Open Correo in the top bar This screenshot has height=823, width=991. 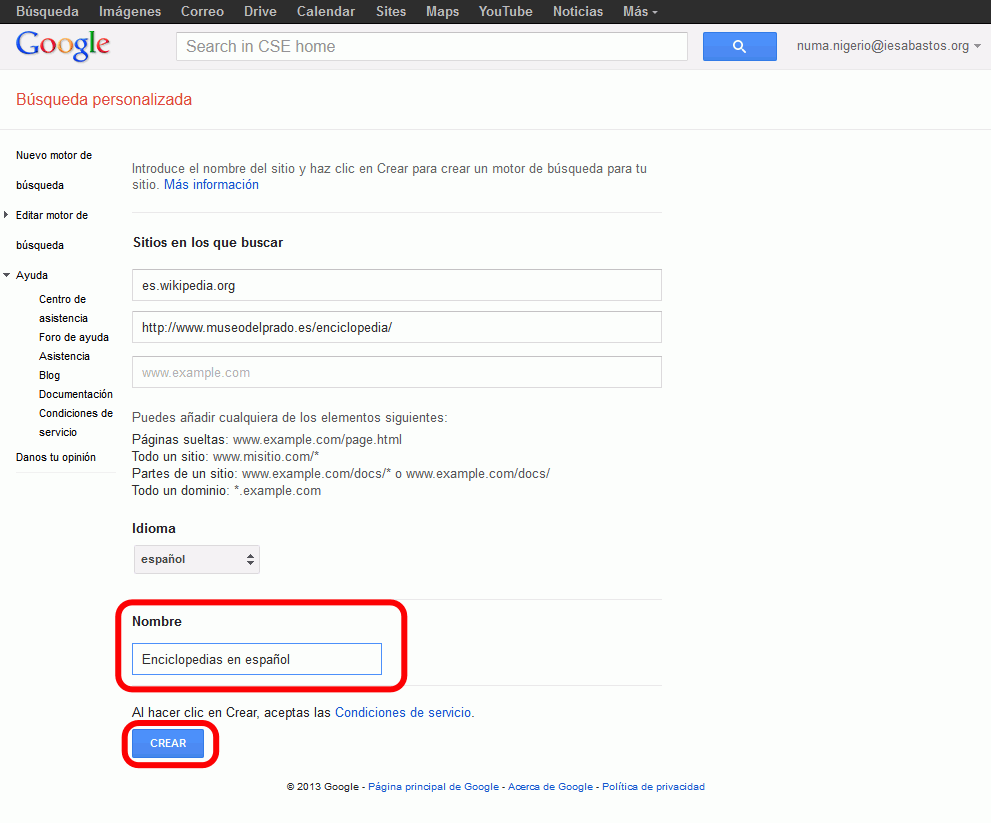pyautogui.click(x=202, y=11)
